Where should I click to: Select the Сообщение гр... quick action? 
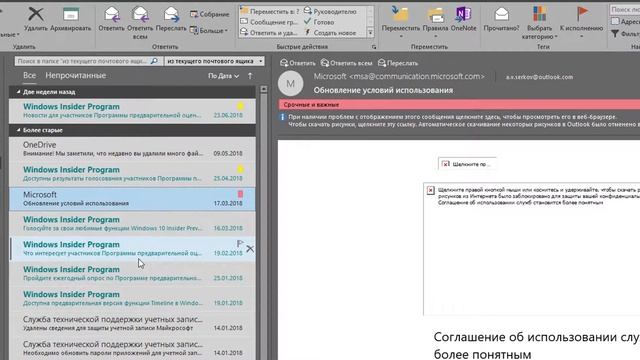click(269, 22)
